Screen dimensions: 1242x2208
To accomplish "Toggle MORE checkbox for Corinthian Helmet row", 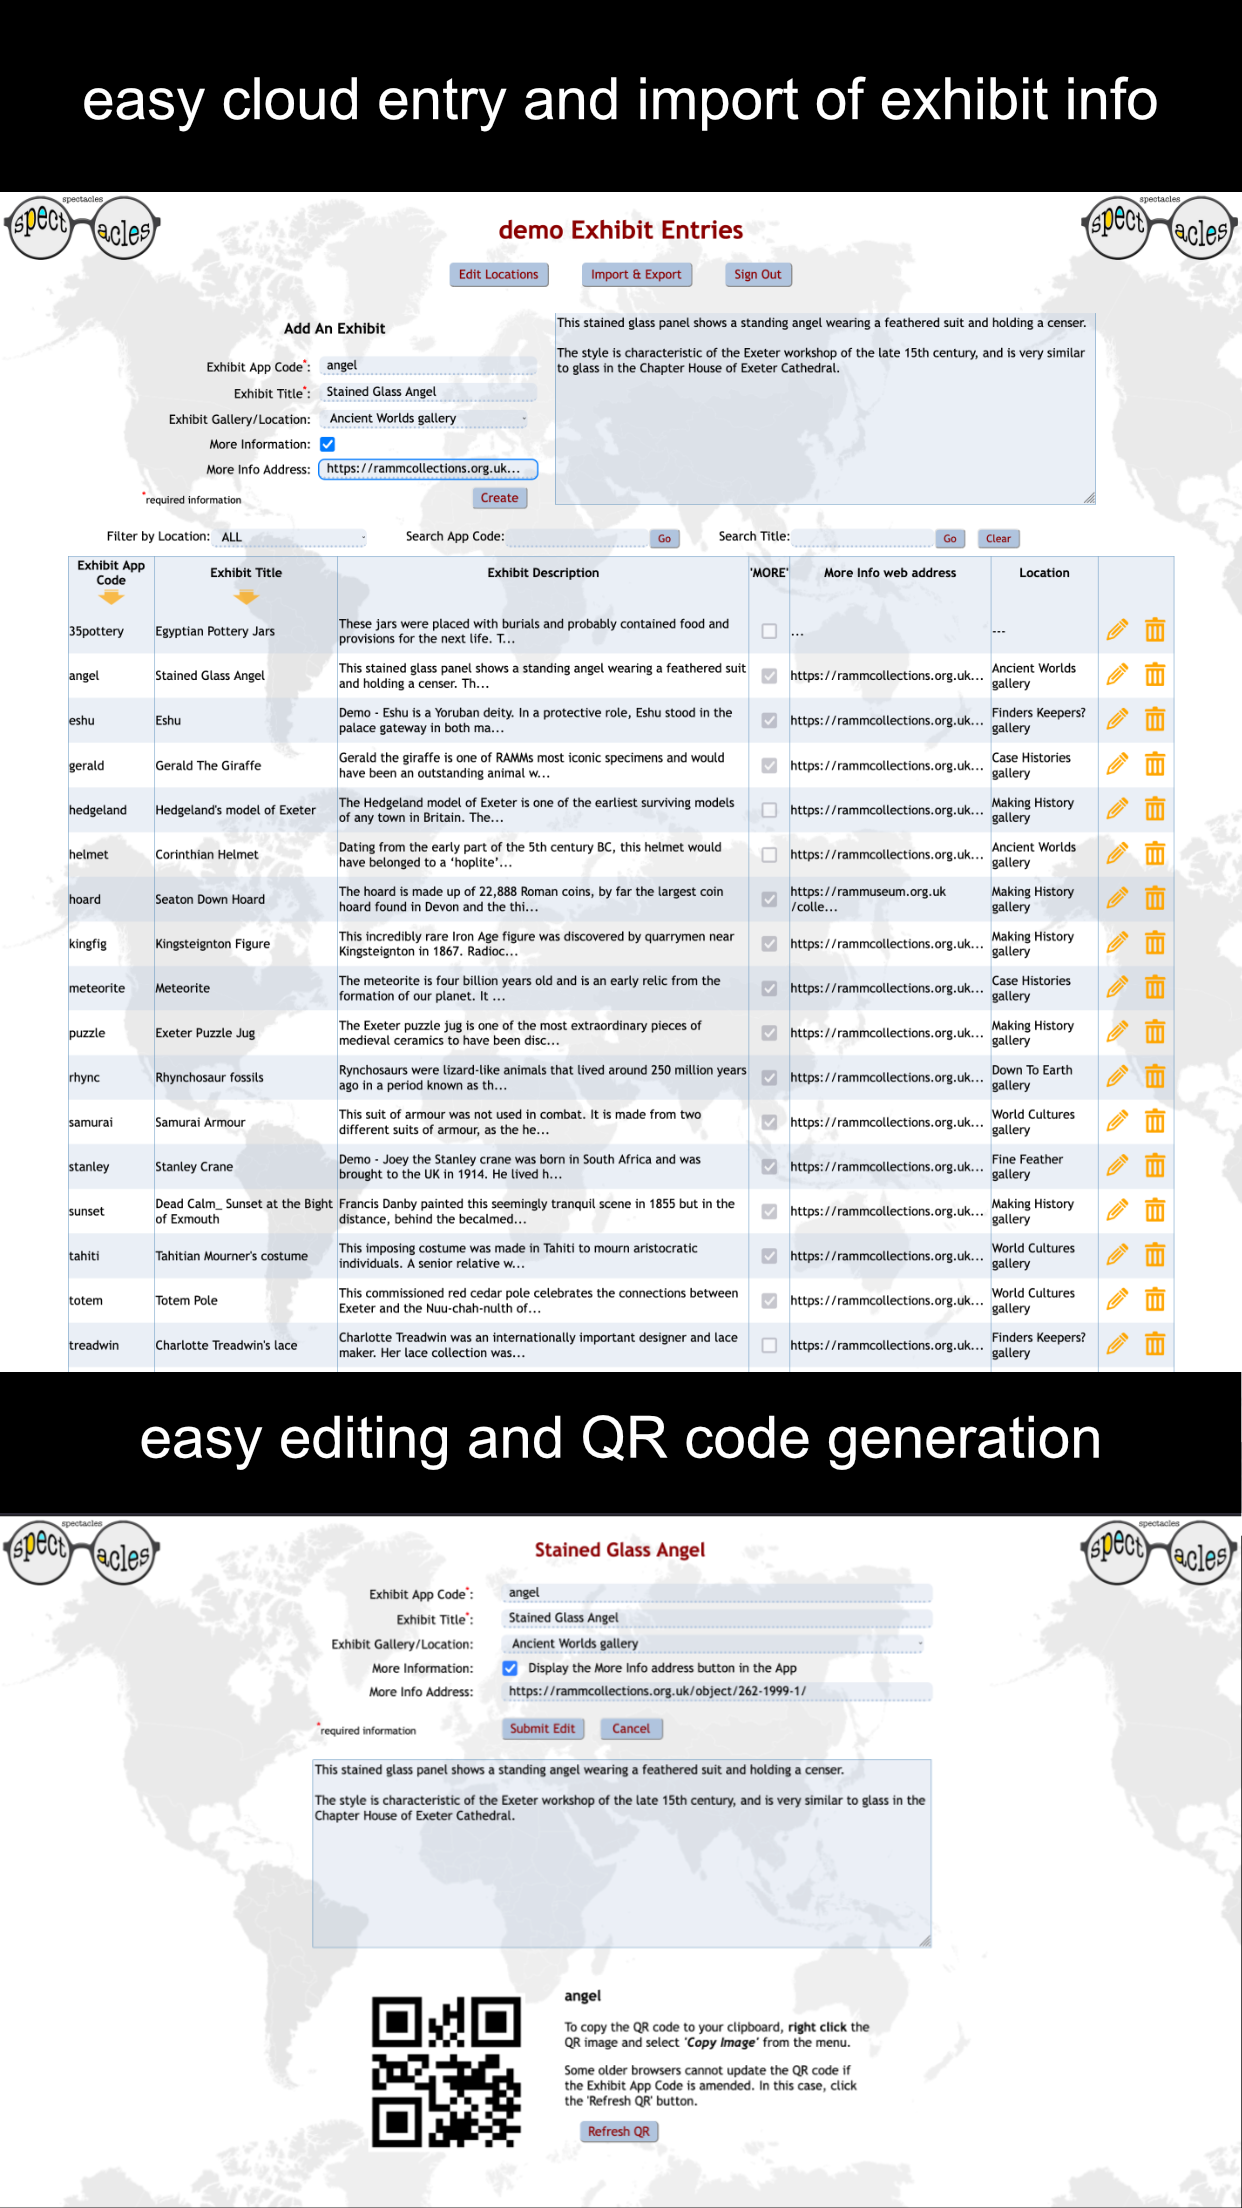I will point(769,855).
